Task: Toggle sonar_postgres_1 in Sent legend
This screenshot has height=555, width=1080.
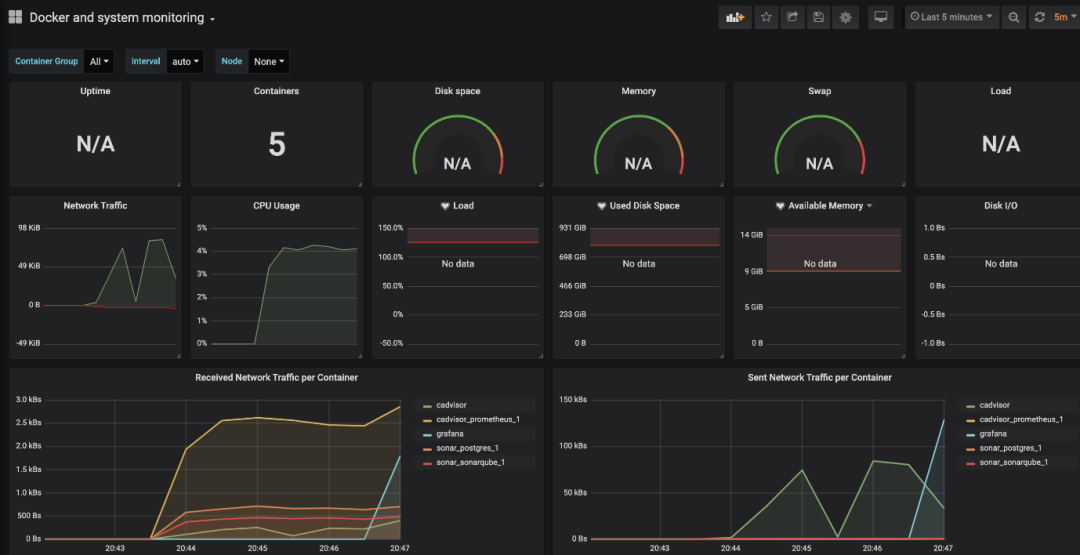Action: click(1011, 448)
